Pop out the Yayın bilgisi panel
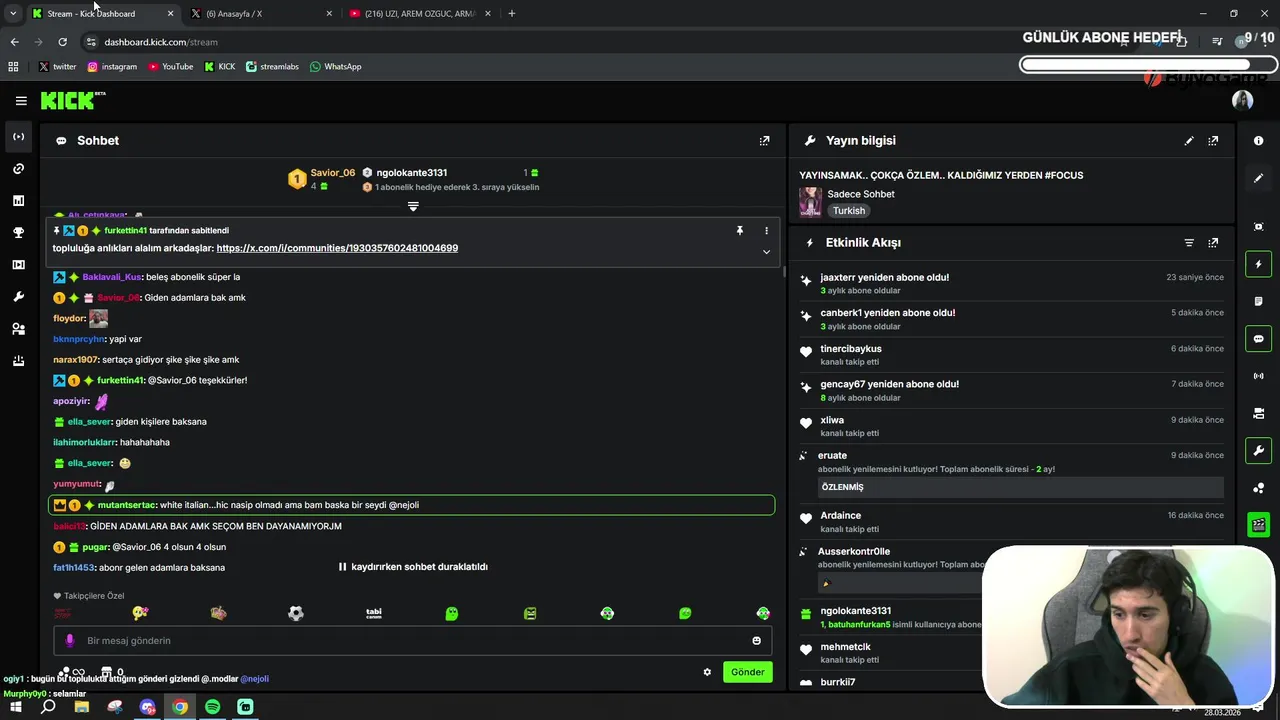Image resolution: width=1280 pixels, height=720 pixels. tap(1213, 141)
